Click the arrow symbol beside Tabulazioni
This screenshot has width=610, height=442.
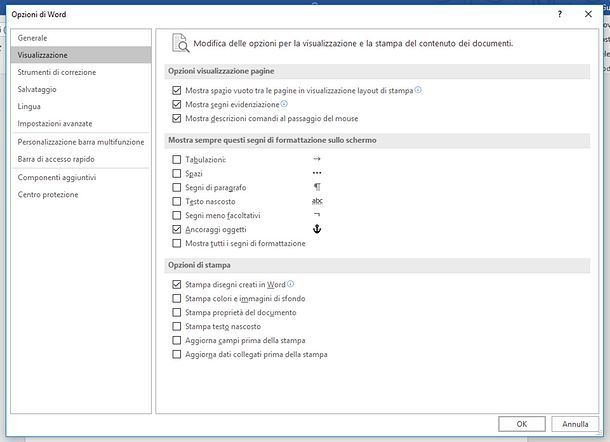317,159
